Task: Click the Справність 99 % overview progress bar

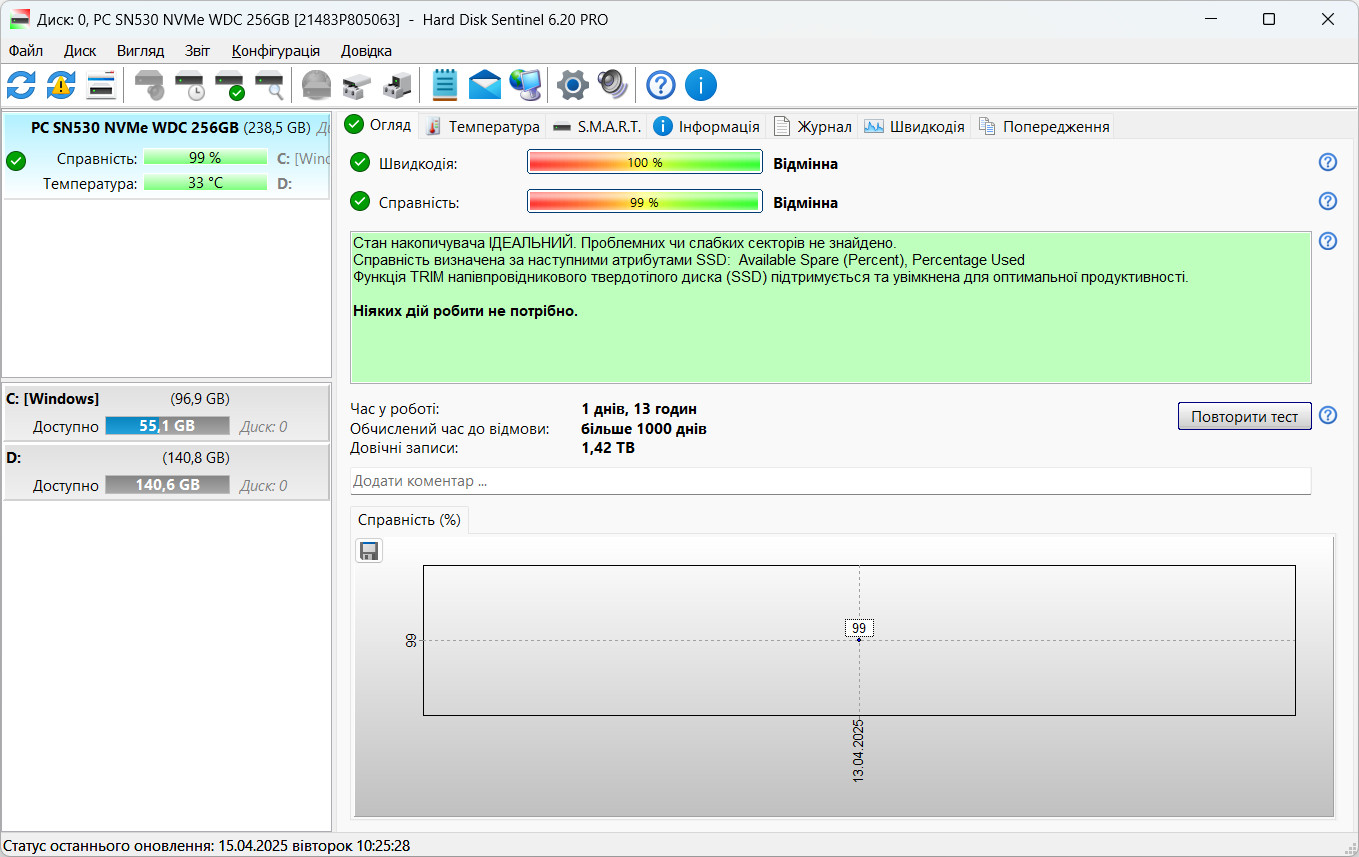Action: pyautogui.click(x=645, y=202)
